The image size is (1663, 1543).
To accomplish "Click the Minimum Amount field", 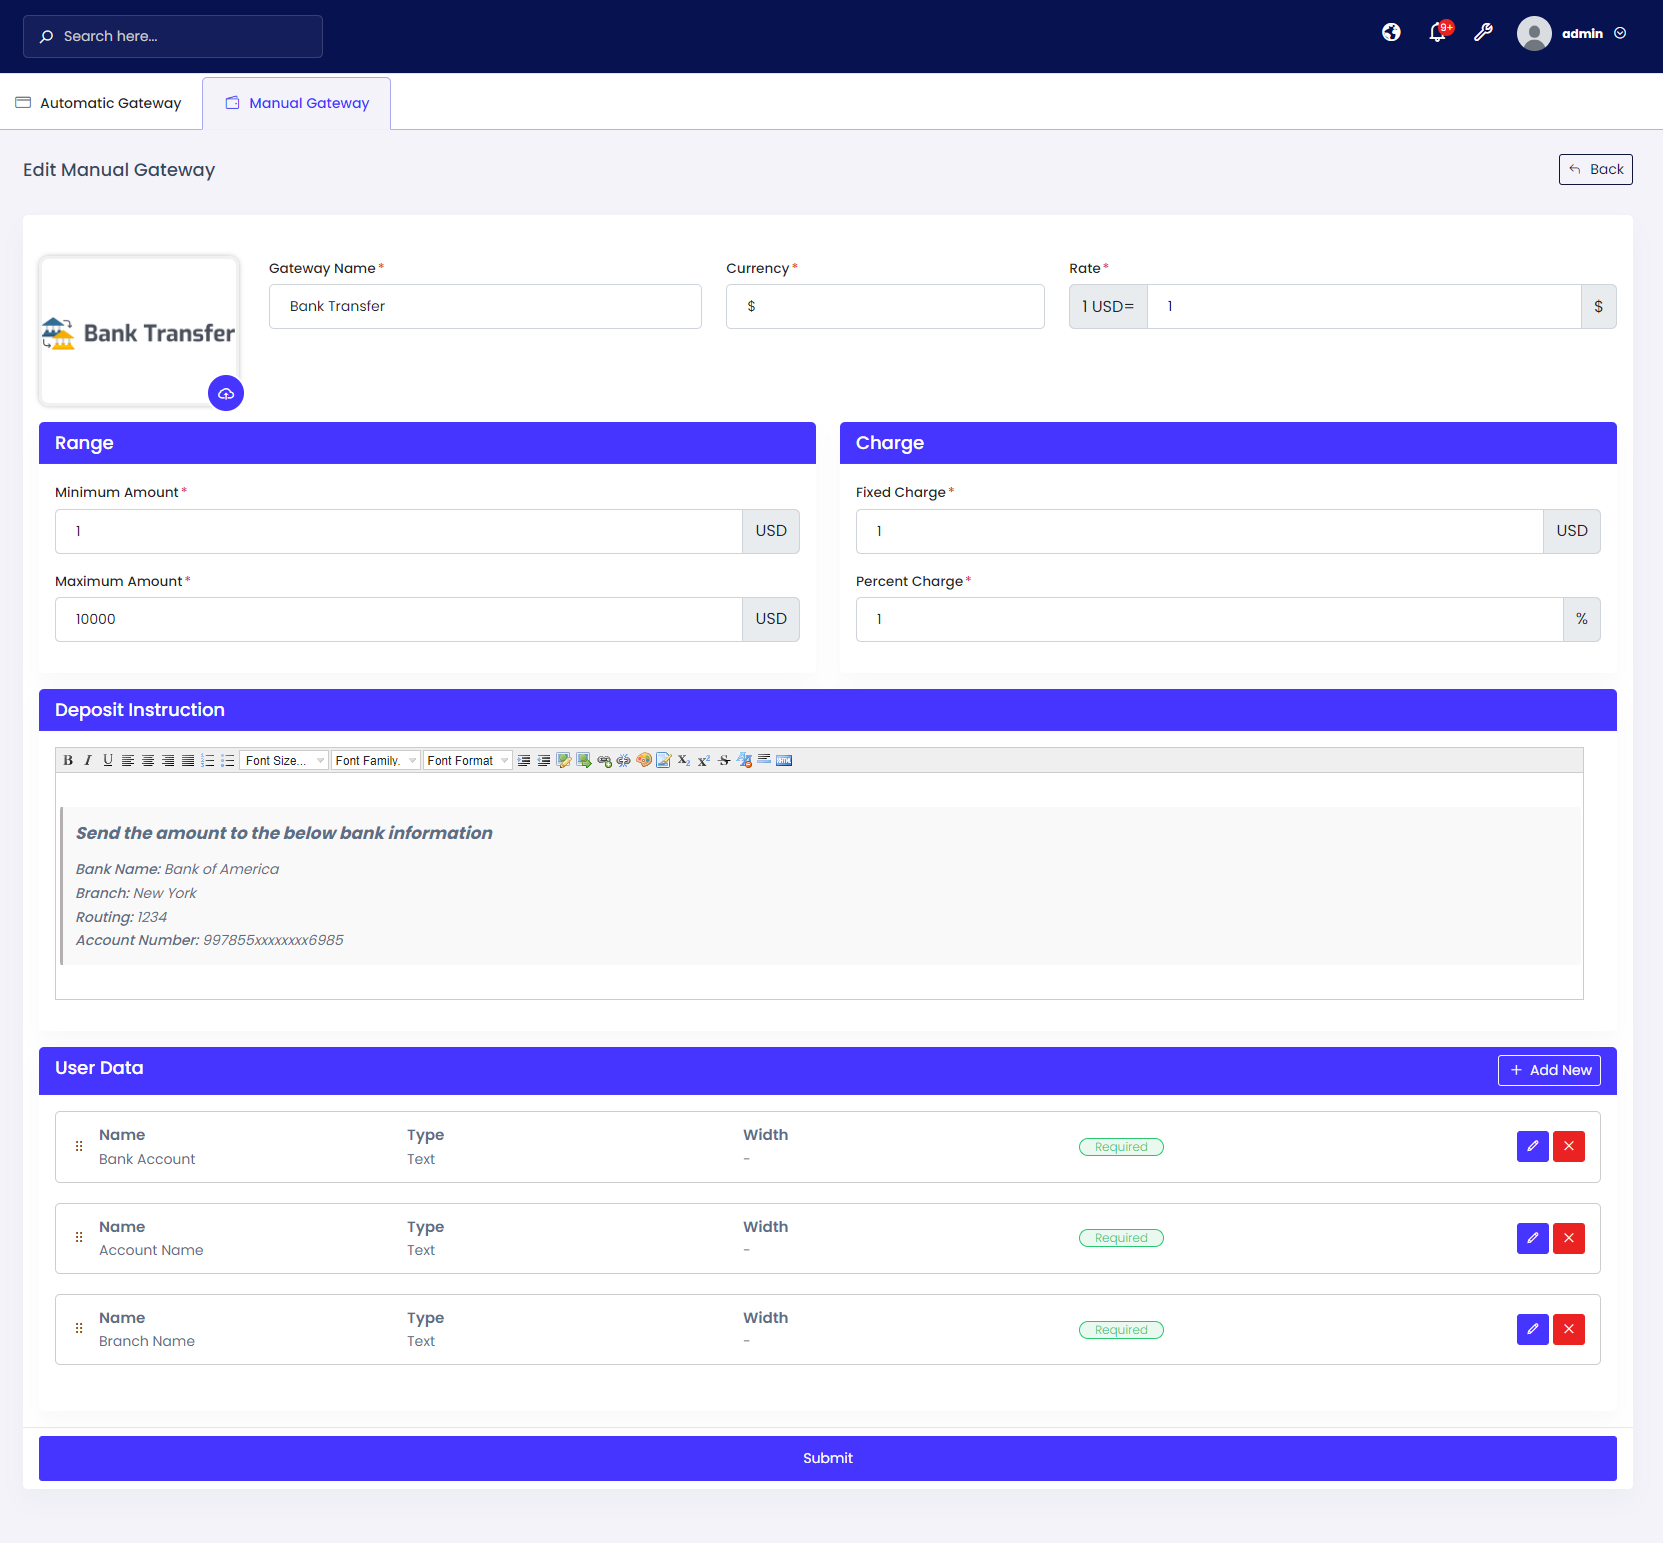I will coord(399,531).
